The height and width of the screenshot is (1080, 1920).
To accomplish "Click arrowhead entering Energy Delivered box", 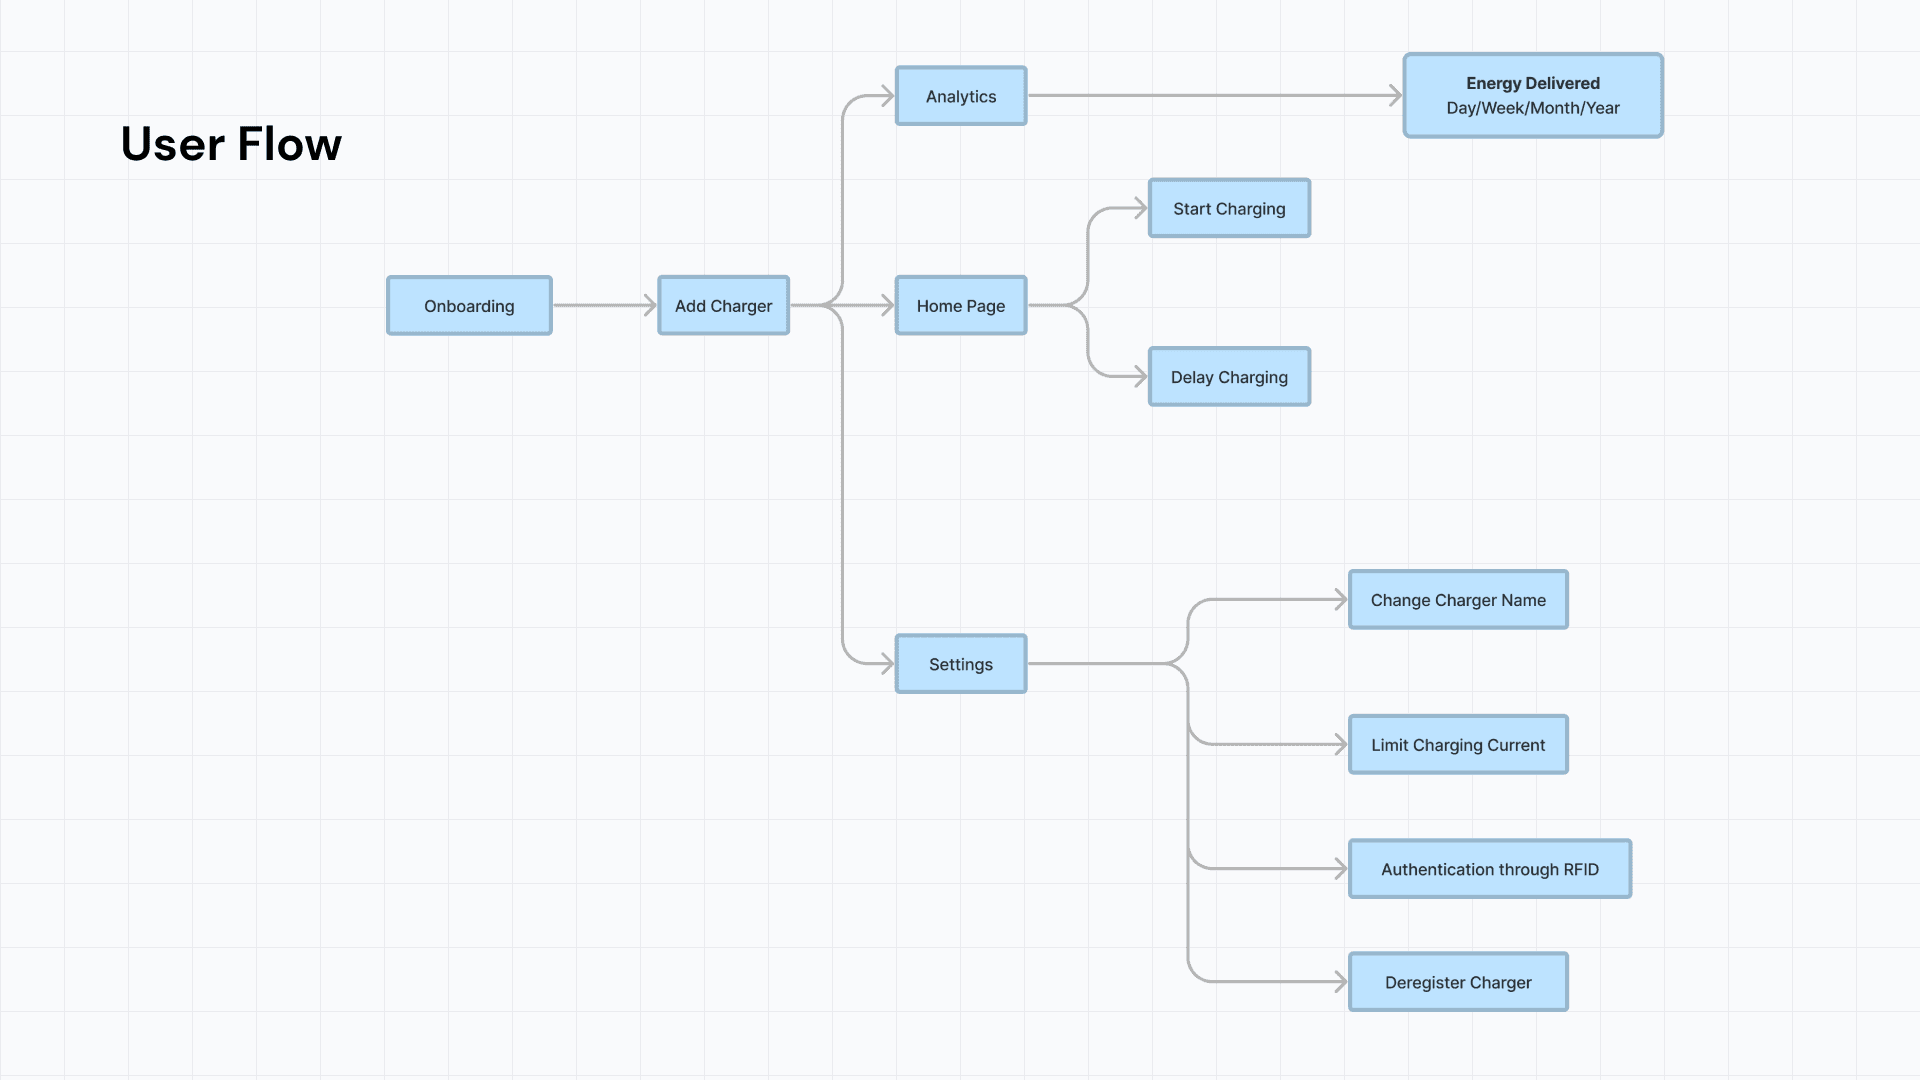I will 1396,96.
